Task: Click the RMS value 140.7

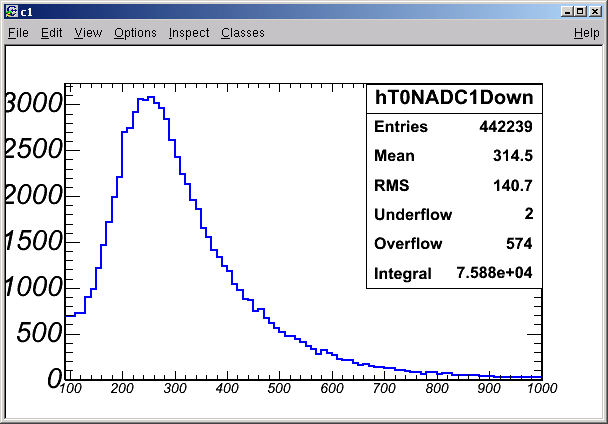Action: [x=513, y=186]
